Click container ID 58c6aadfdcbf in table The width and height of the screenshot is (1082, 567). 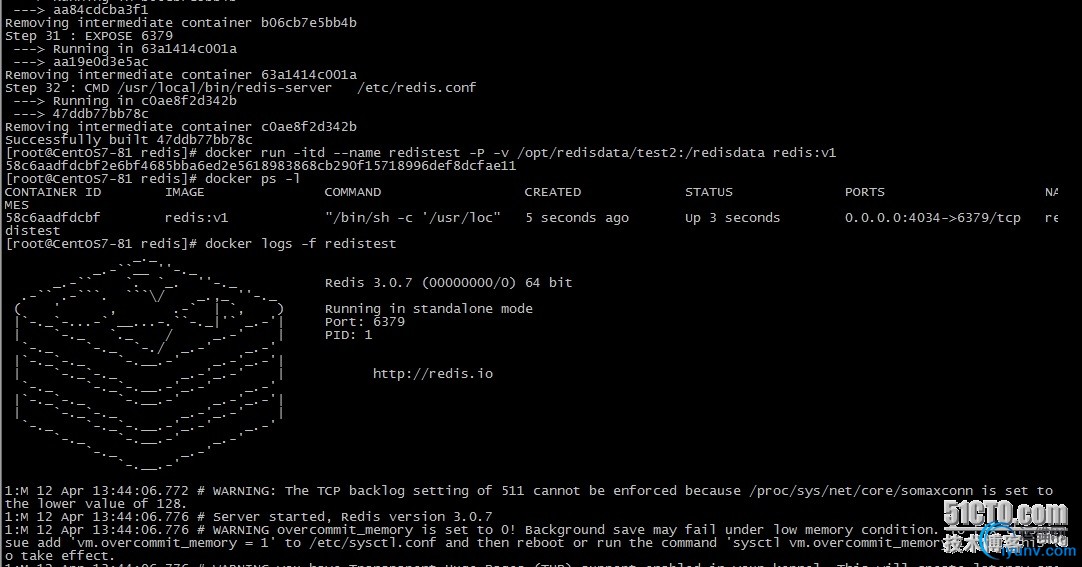(x=52, y=218)
